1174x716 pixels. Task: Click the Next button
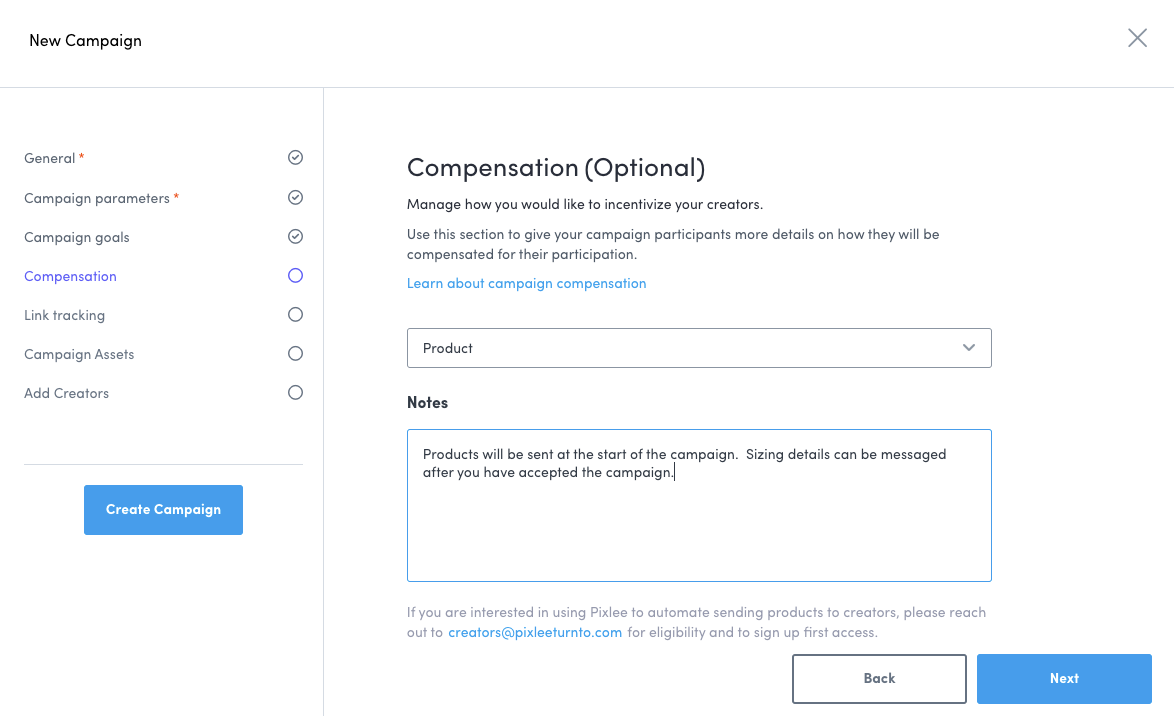coord(1064,679)
